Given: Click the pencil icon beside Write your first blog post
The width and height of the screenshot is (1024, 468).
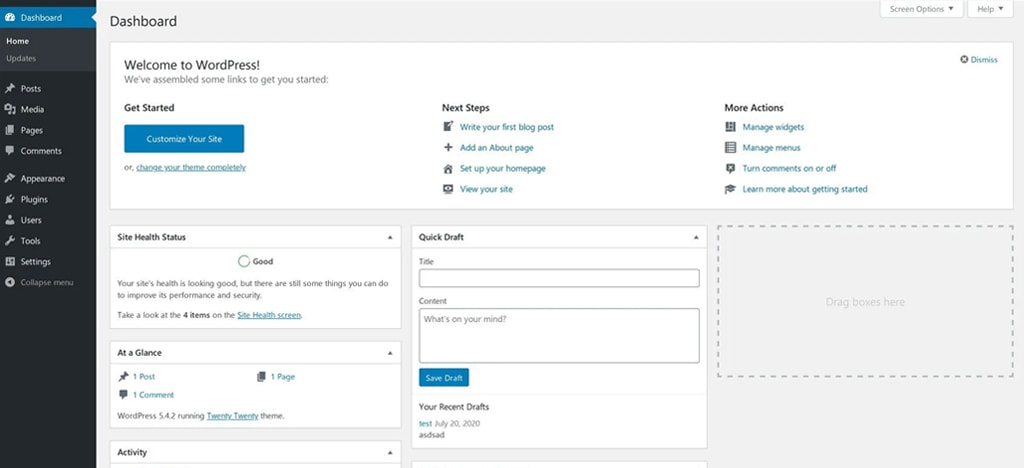Looking at the screenshot, I should 448,127.
